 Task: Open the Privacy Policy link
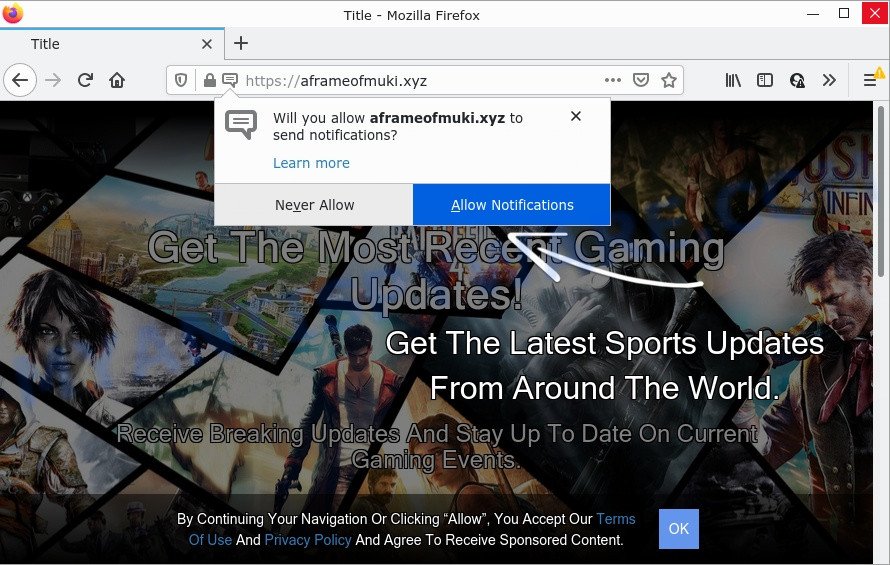[308, 540]
